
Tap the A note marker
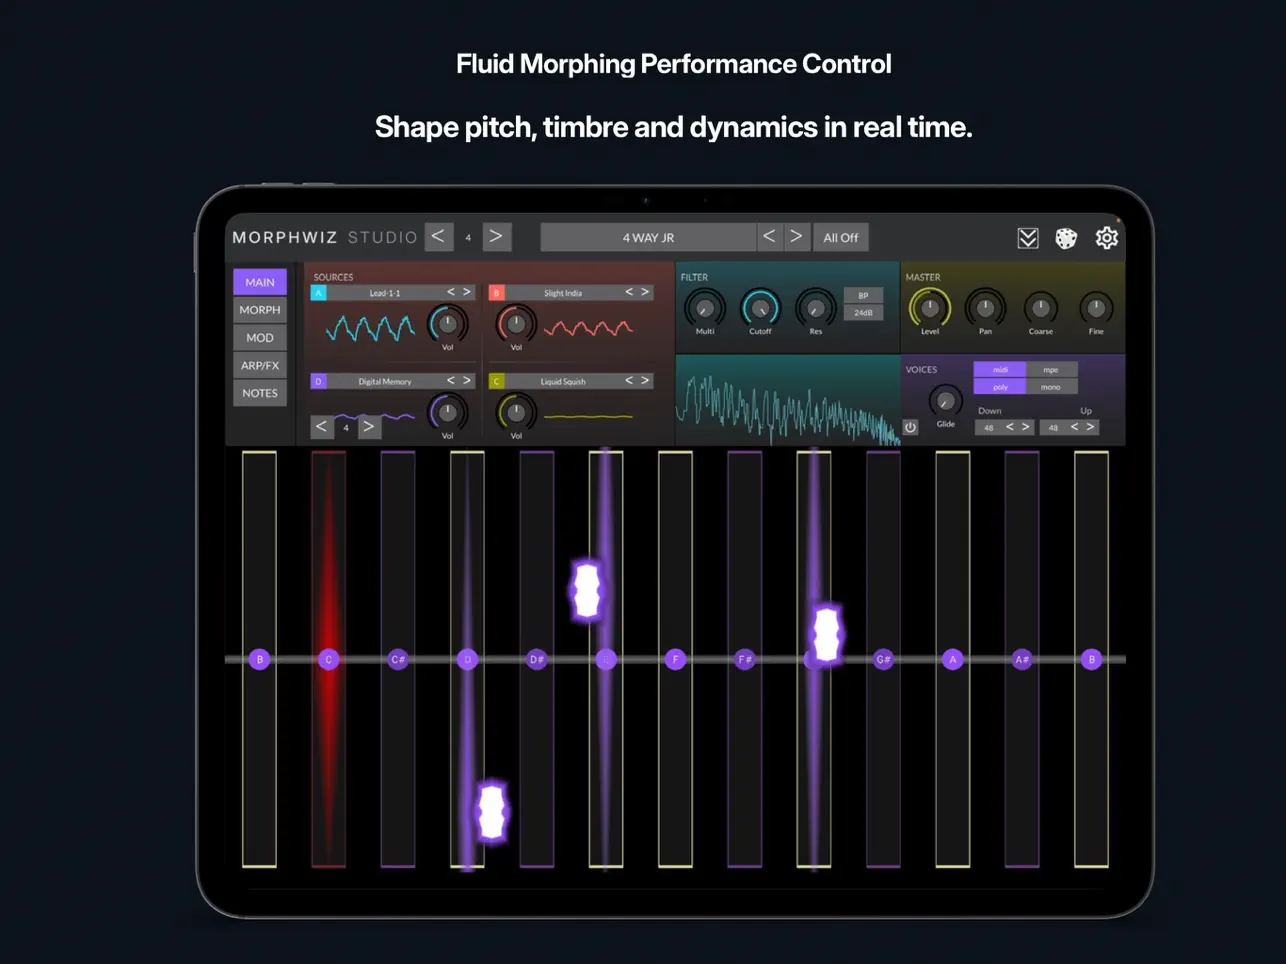coord(953,659)
